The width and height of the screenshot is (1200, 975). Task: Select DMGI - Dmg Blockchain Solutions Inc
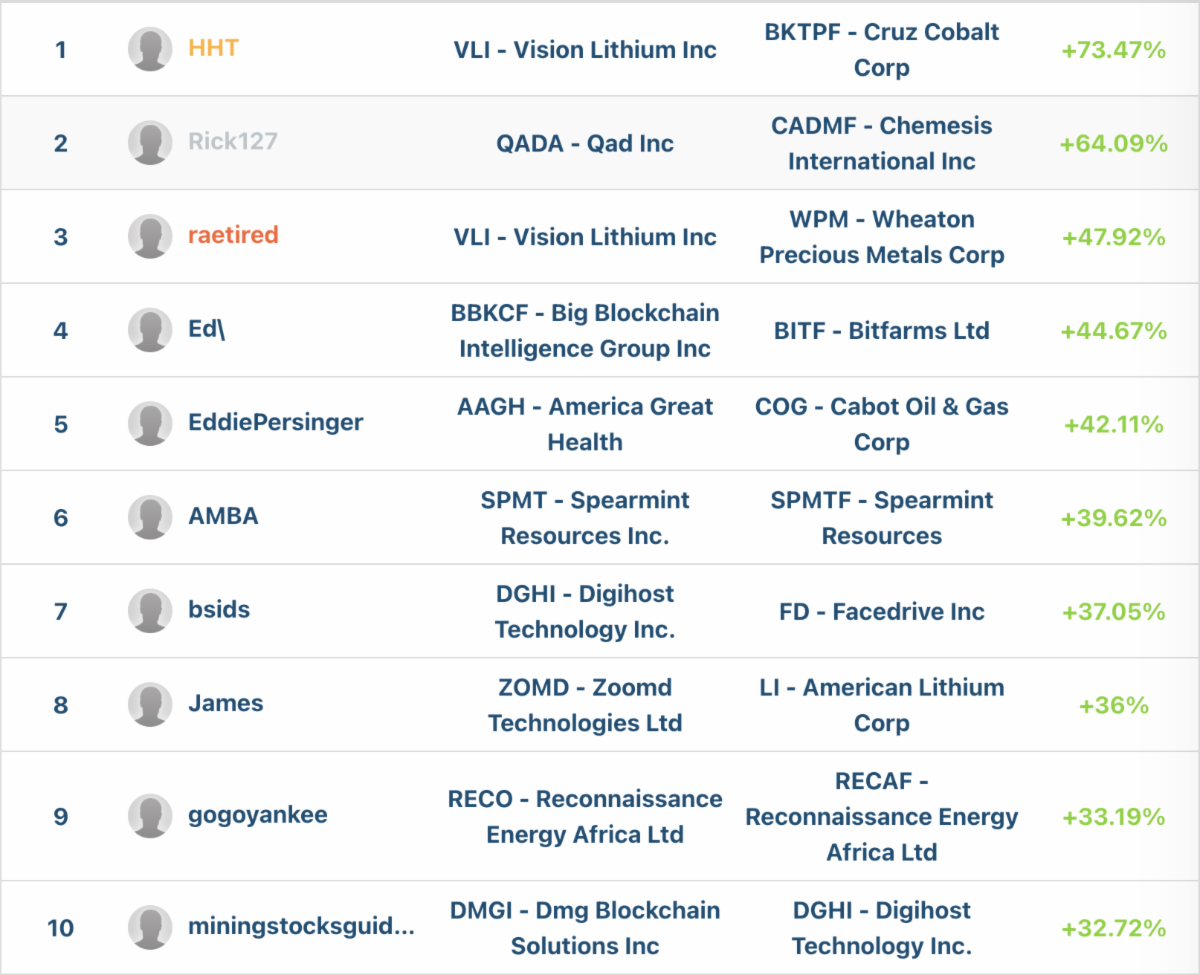pyautogui.click(x=585, y=928)
